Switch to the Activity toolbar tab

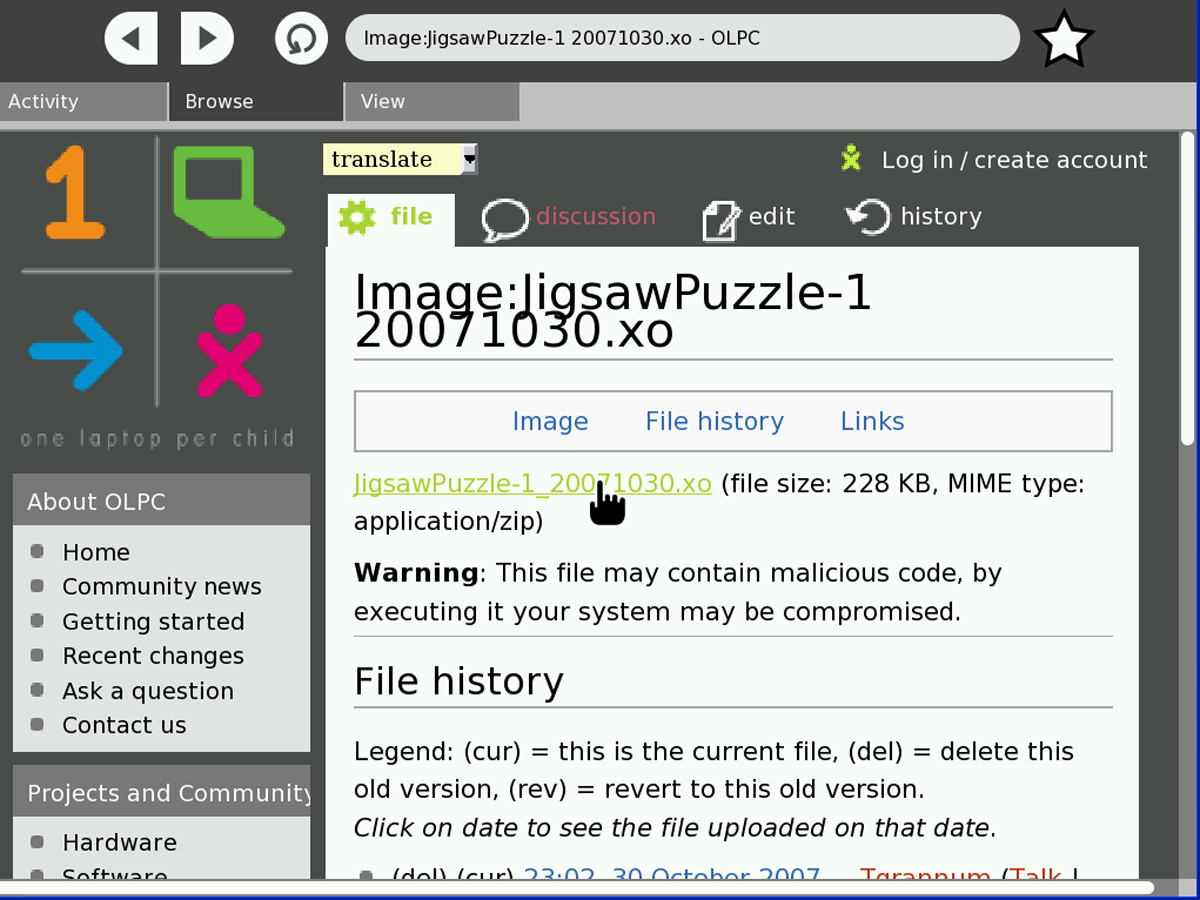(83, 101)
